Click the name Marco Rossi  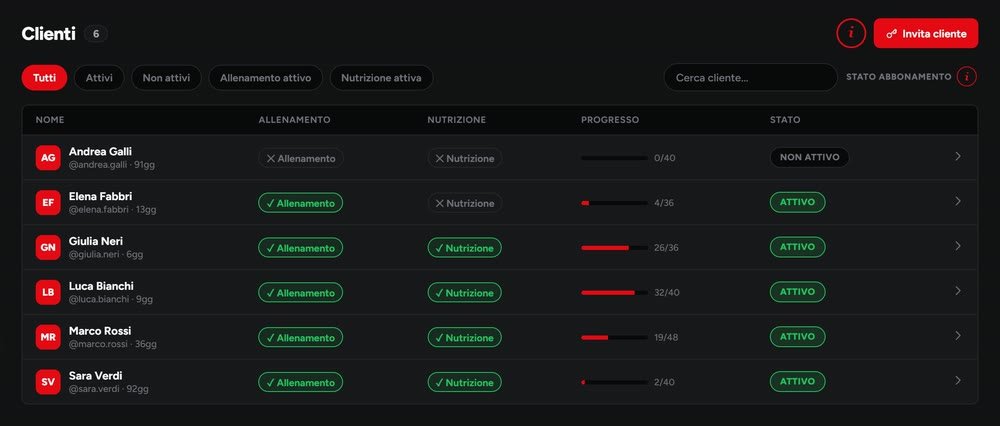[x=100, y=331]
